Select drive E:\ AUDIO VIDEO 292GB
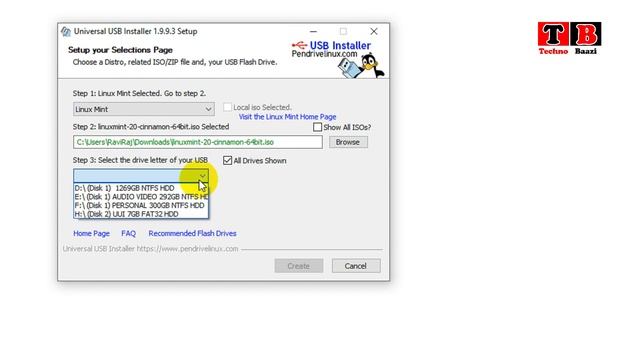This screenshot has height=360, width=640. (x=141, y=197)
